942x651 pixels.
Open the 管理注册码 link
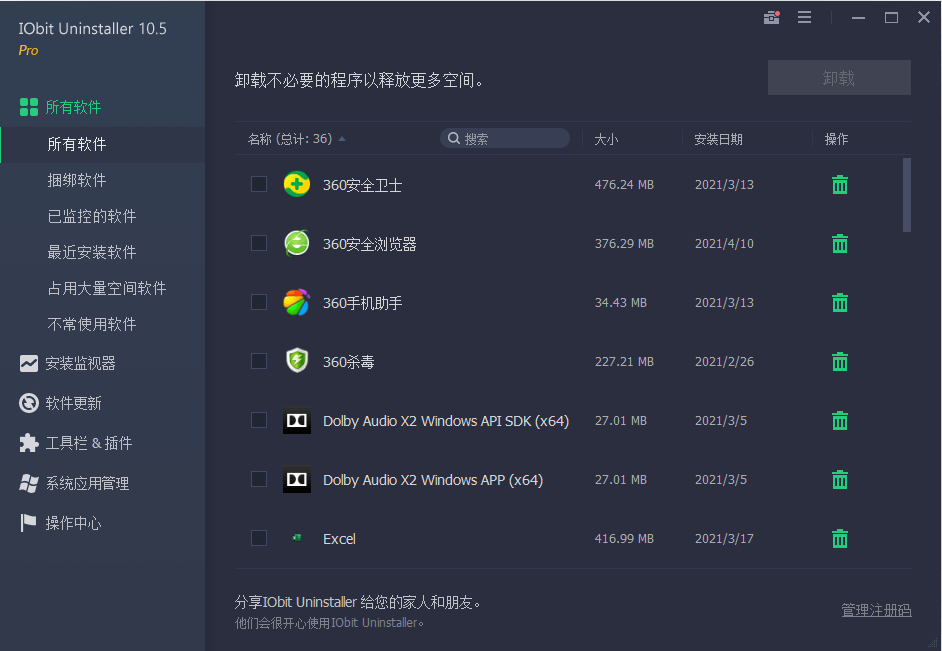tap(876, 609)
